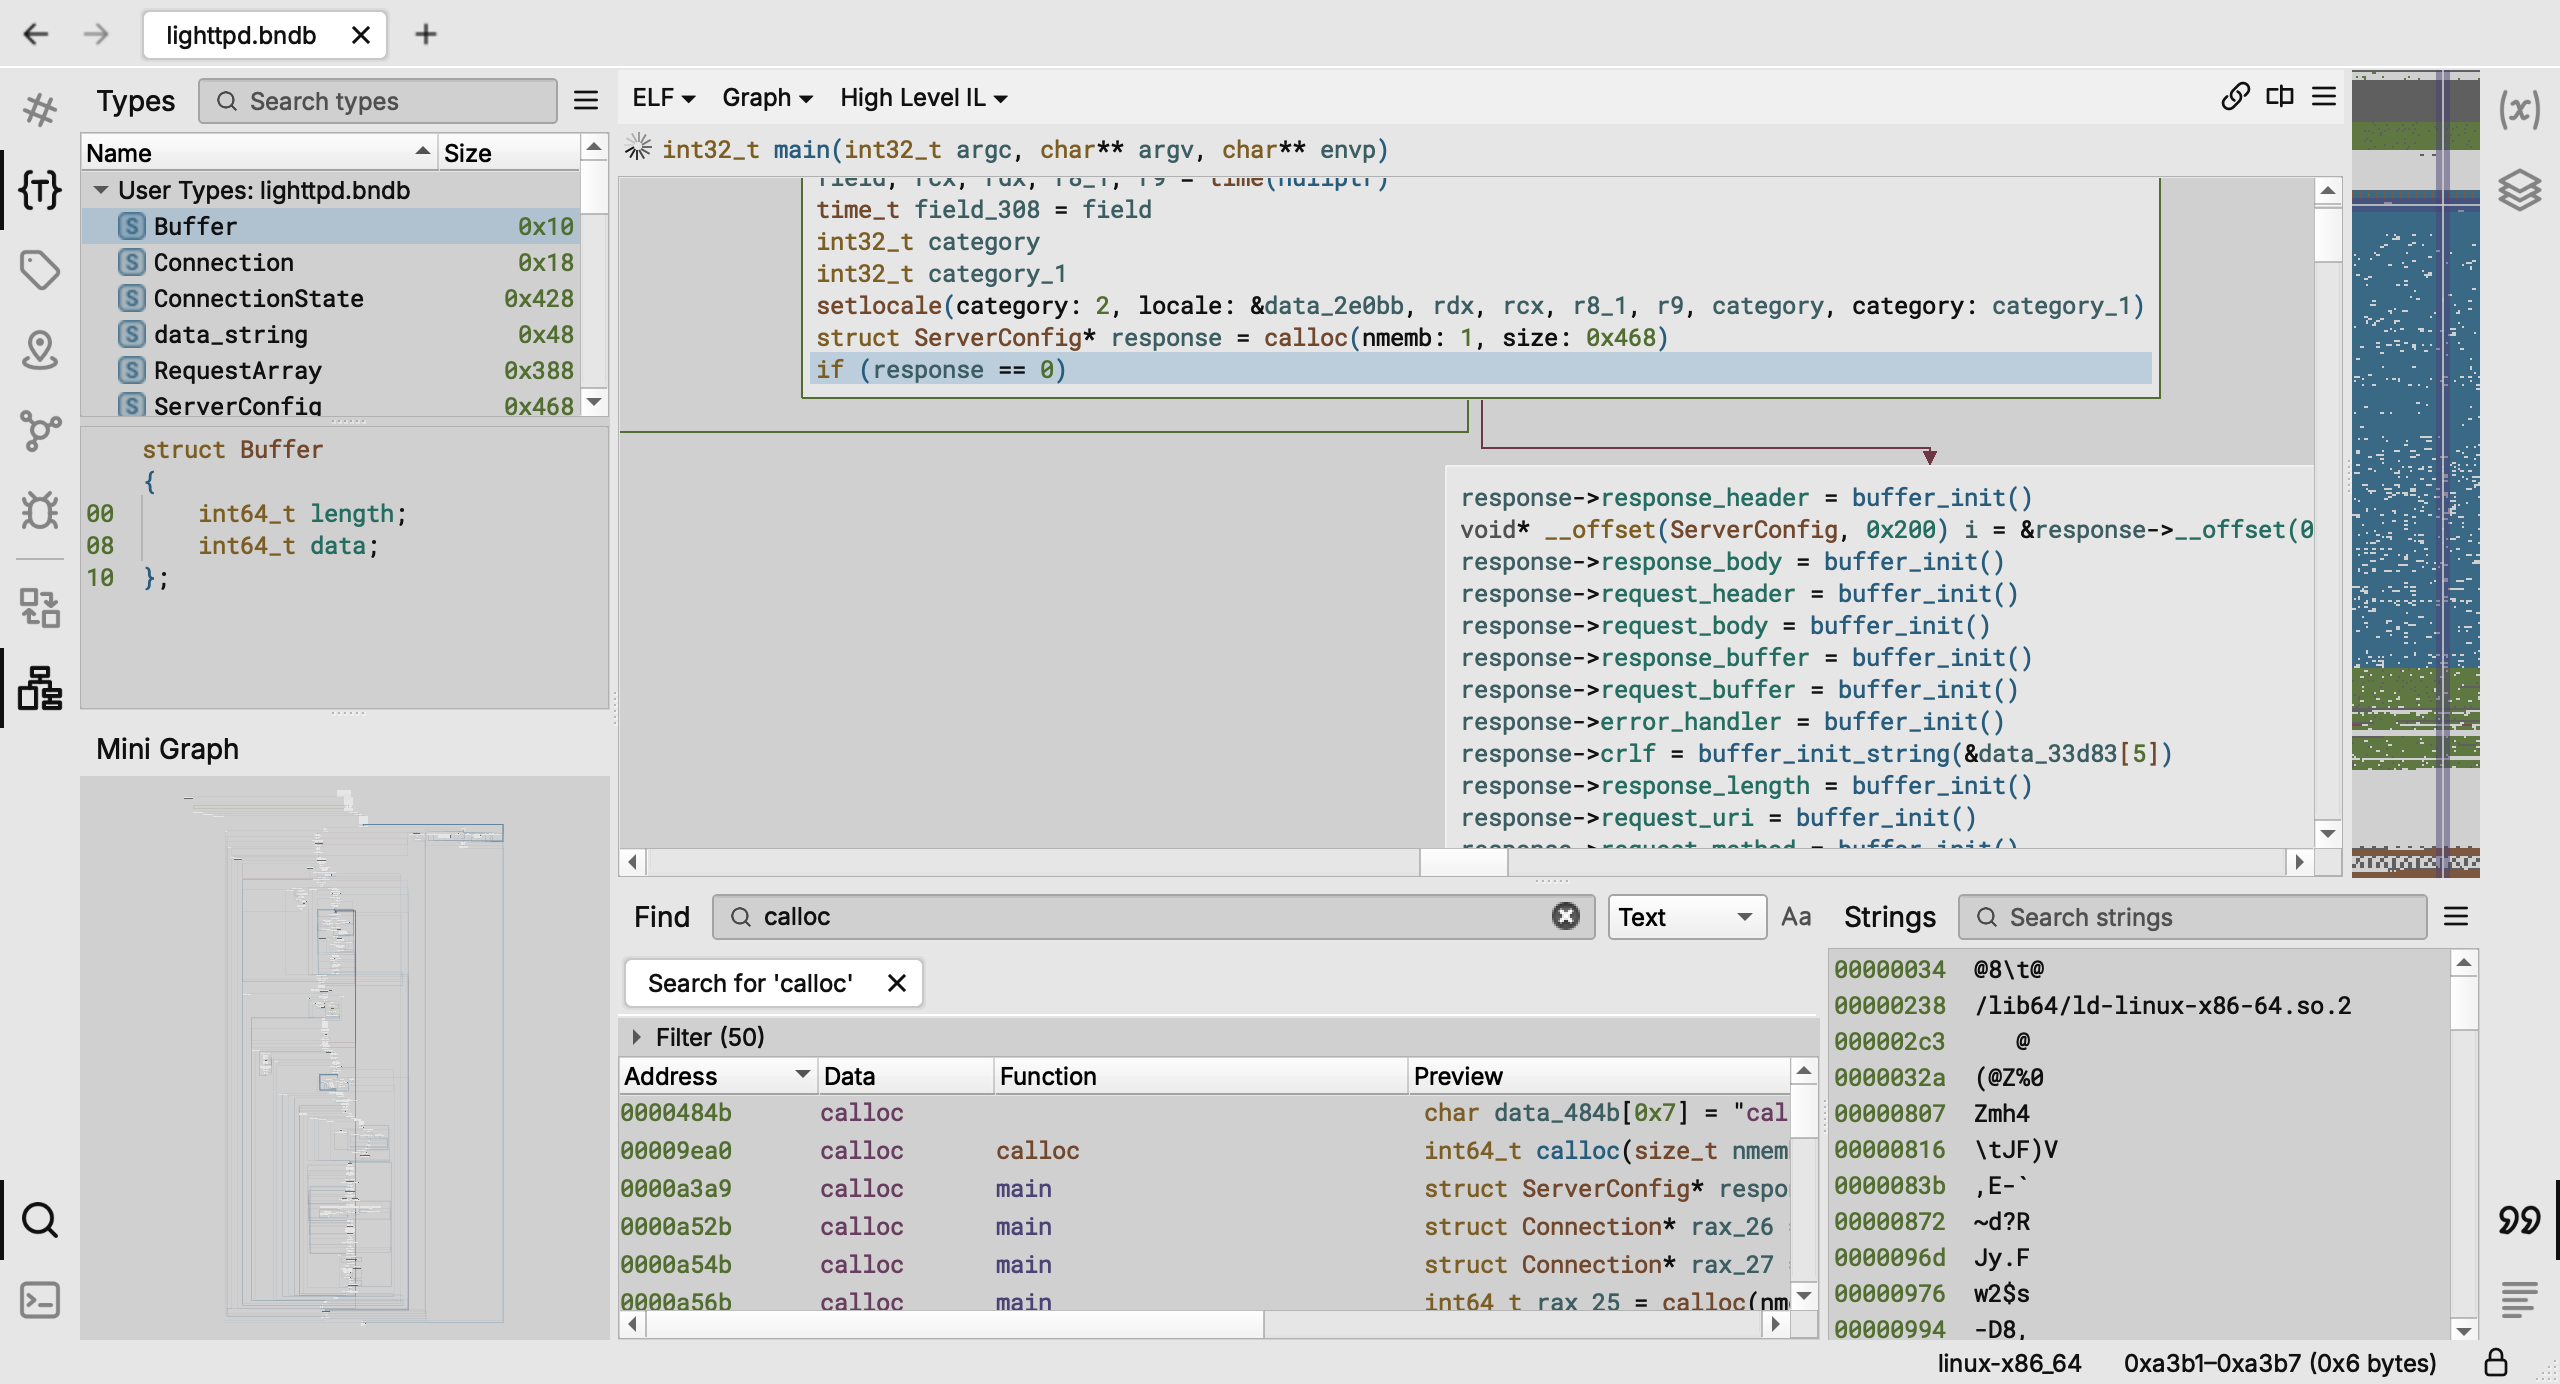Open the Text search type dropdown
This screenshot has height=1384, width=2560.
(x=1686, y=917)
